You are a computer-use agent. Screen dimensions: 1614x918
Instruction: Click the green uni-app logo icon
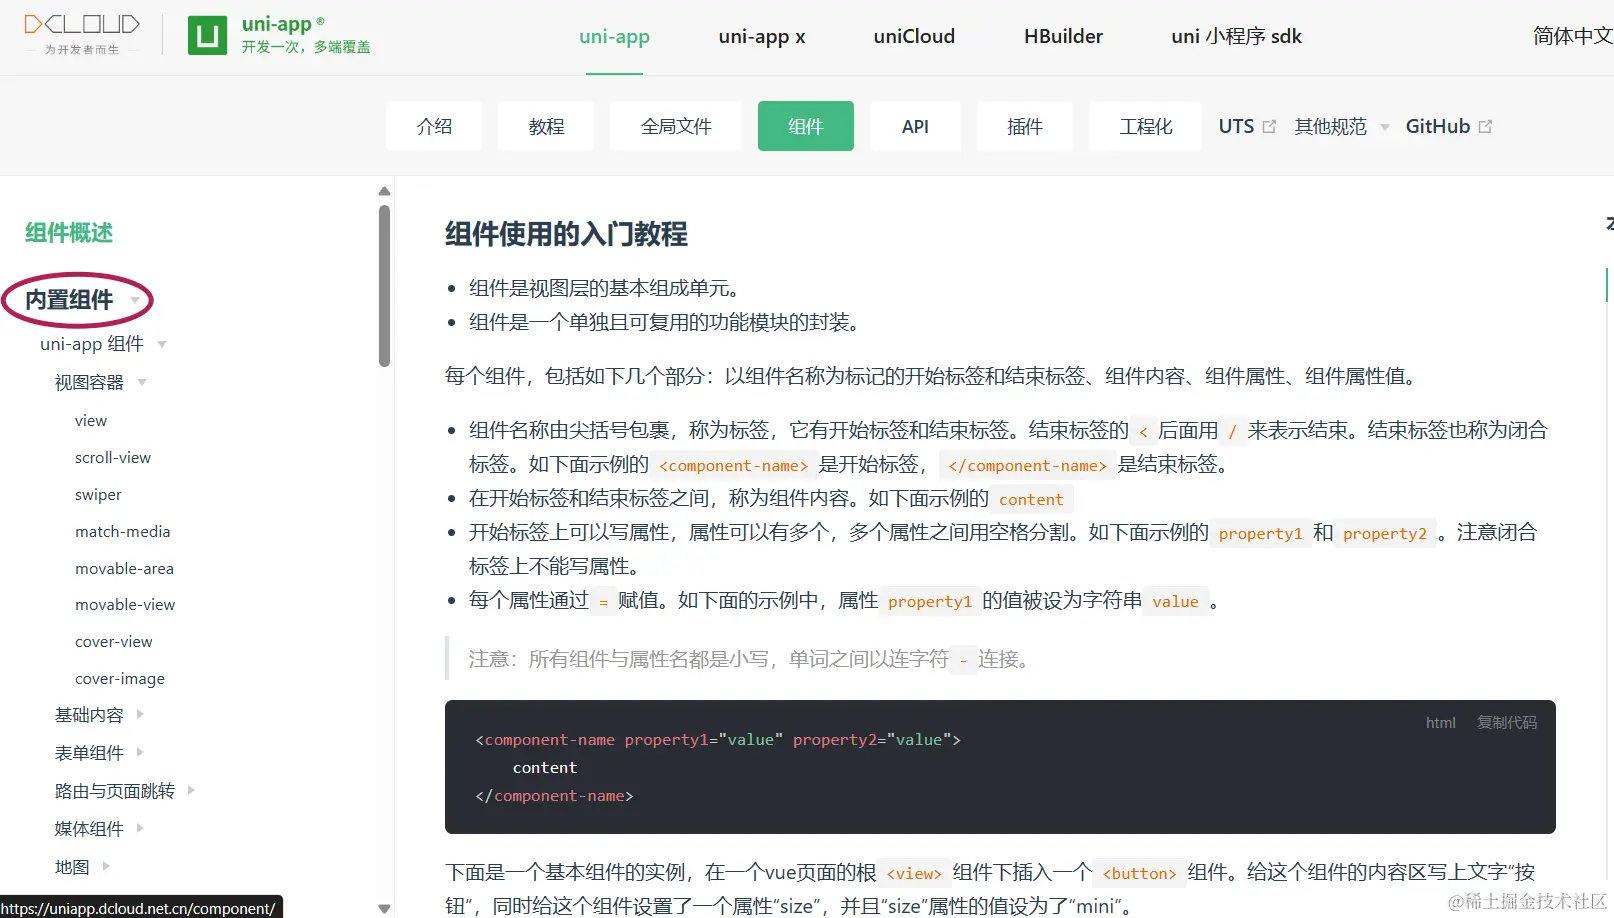click(x=207, y=36)
